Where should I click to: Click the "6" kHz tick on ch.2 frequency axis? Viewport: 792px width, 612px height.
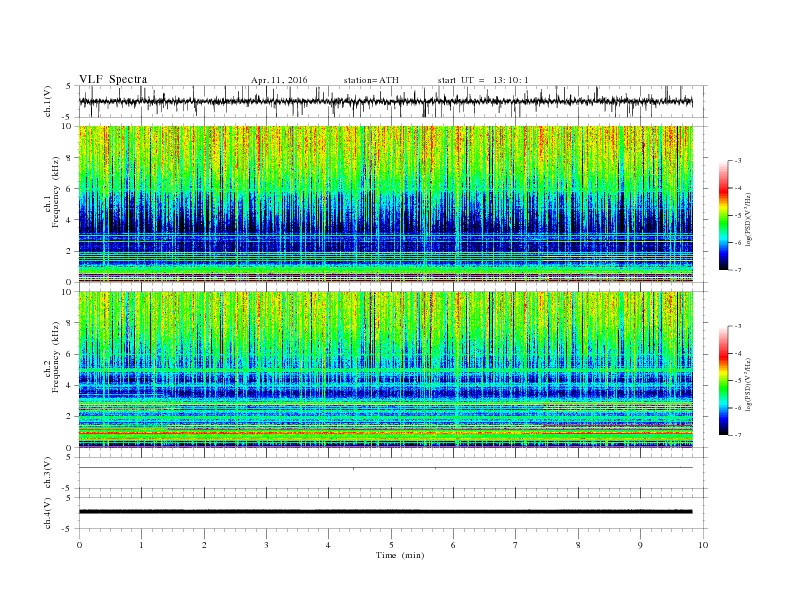tap(69, 354)
